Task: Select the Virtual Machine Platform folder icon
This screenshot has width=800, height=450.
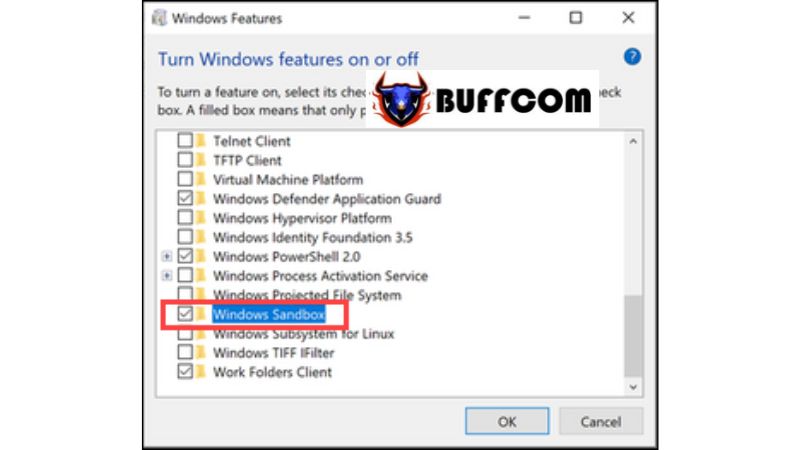Action: (201, 179)
